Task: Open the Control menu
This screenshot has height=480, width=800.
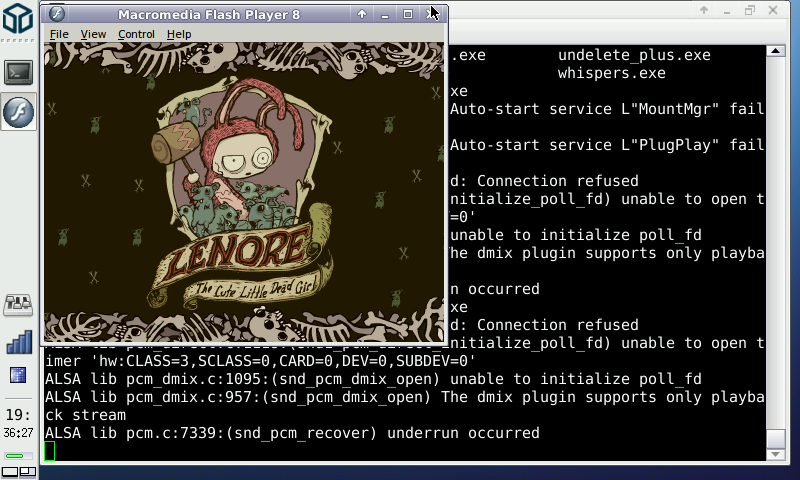Action: point(136,34)
